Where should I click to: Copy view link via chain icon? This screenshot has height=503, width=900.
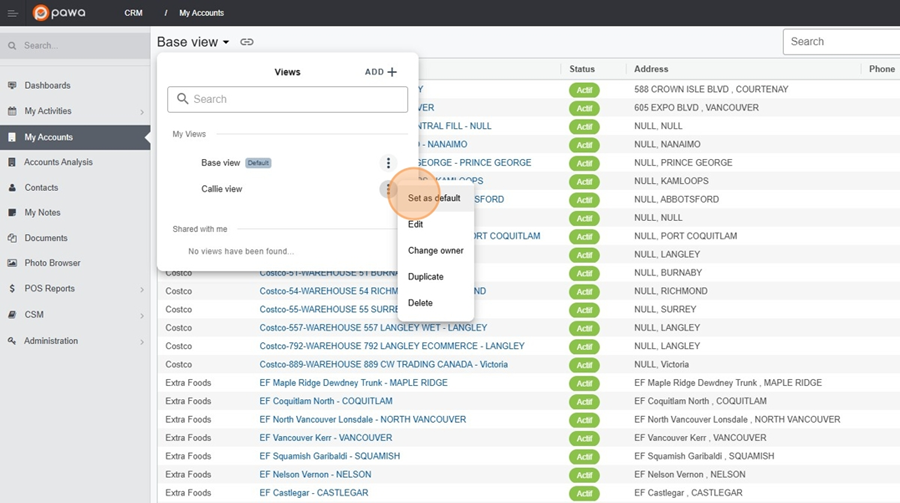coord(247,42)
